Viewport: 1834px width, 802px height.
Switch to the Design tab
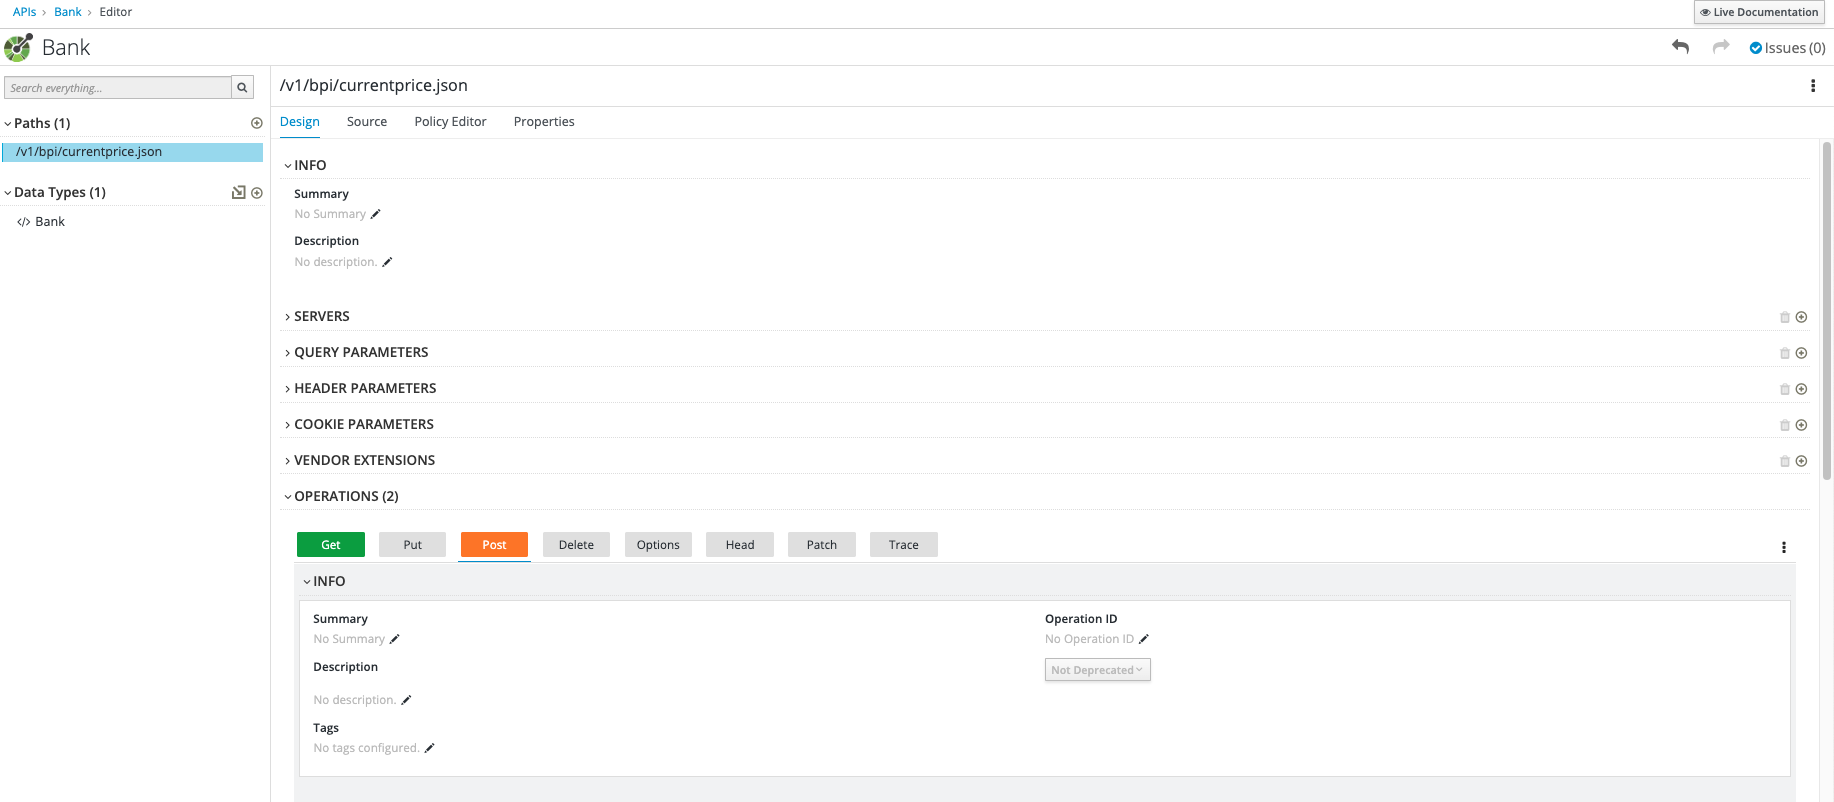(300, 122)
